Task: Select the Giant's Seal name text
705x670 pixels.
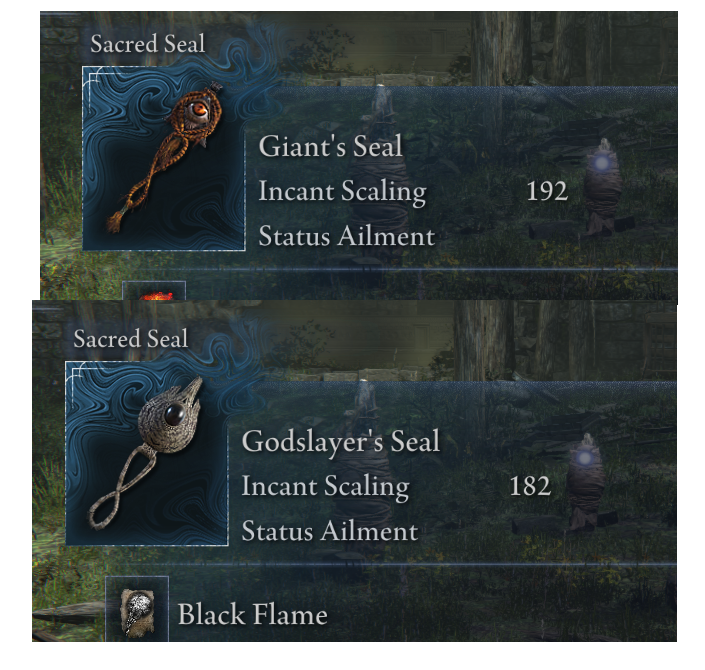Action: [x=330, y=146]
